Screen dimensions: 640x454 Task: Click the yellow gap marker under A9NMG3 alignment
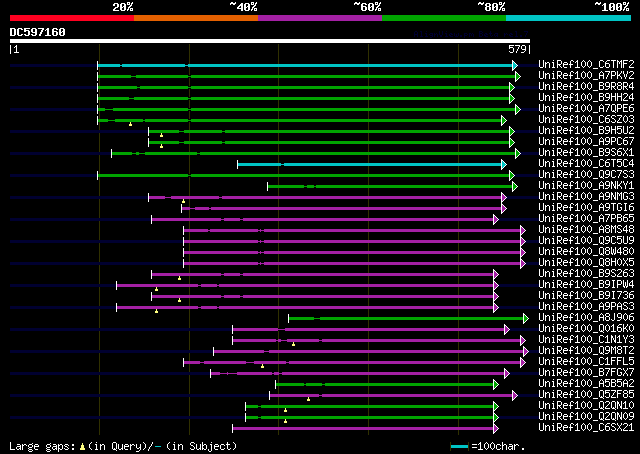pyautogui.click(x=184, y=201)
